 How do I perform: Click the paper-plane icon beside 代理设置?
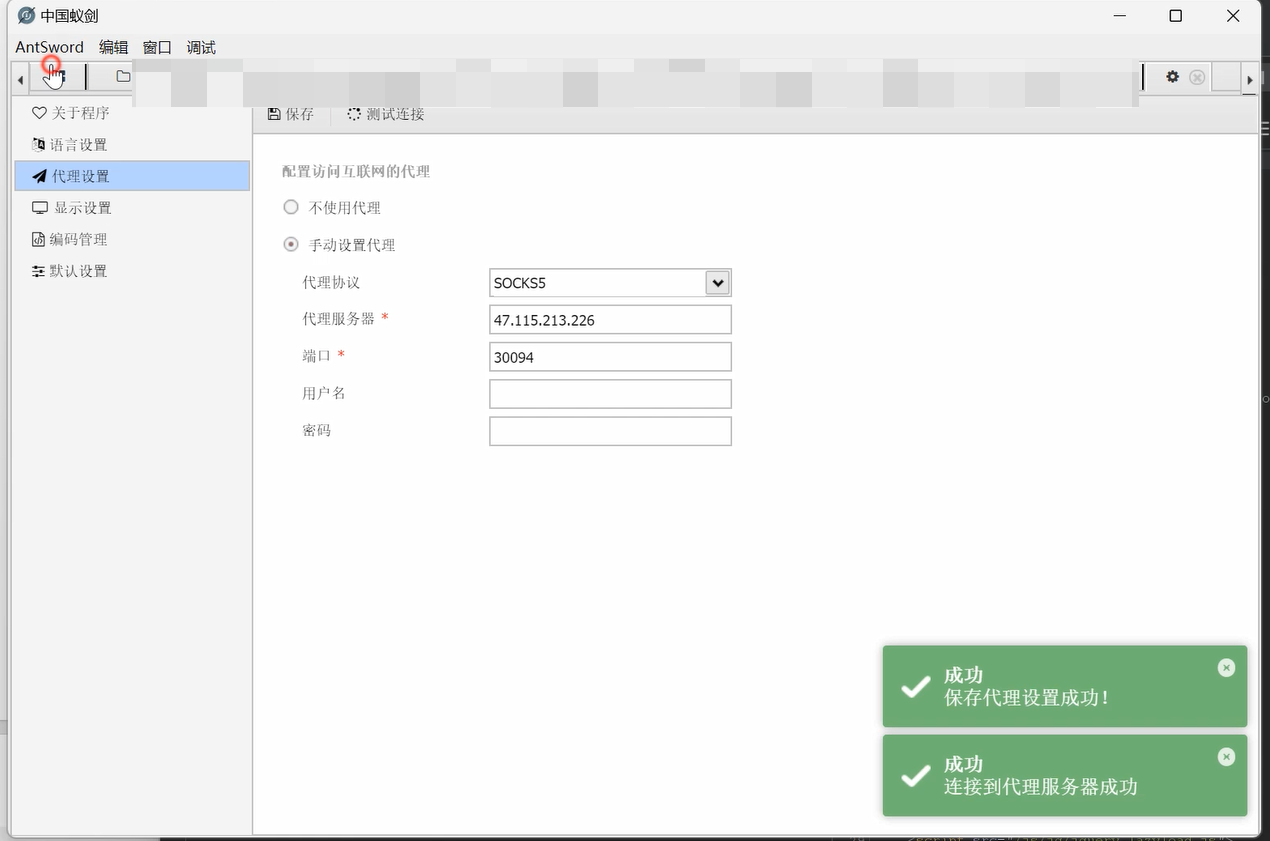point(39,176)
